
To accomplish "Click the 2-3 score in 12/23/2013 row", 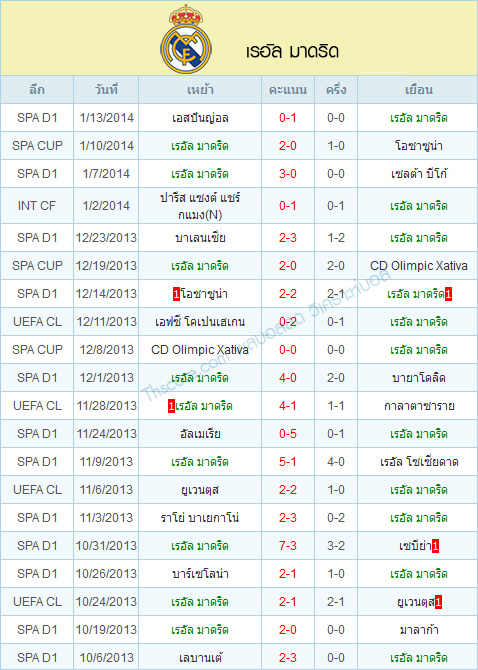I will [x=288, y=238].
